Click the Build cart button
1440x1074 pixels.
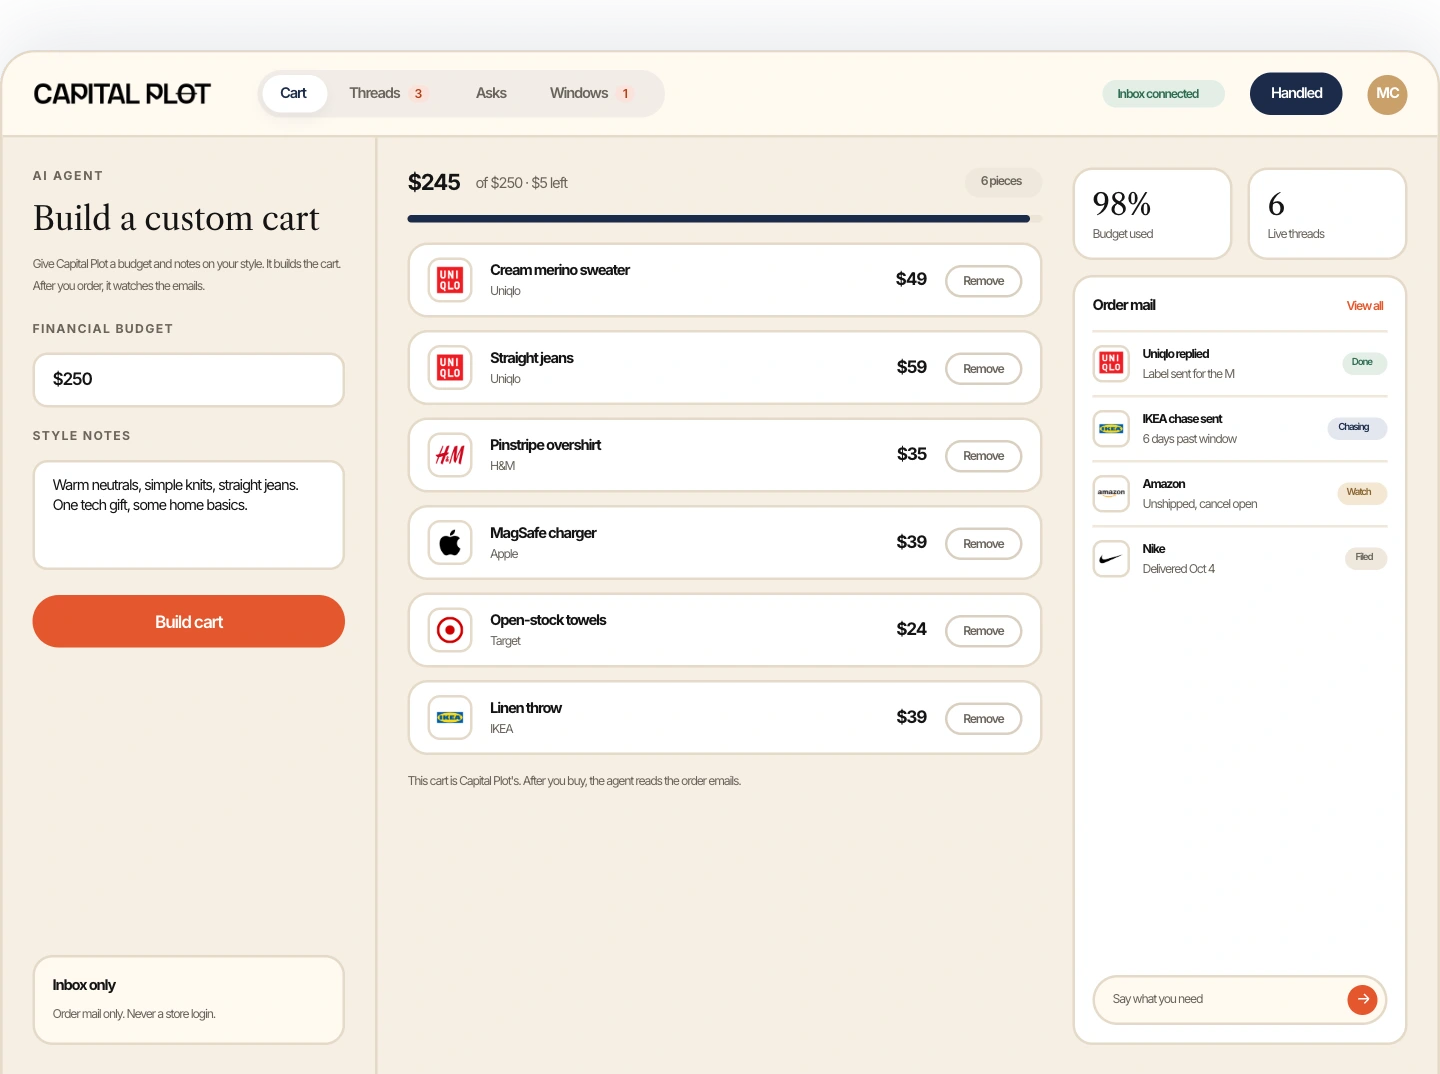click(x=189, y=621)
